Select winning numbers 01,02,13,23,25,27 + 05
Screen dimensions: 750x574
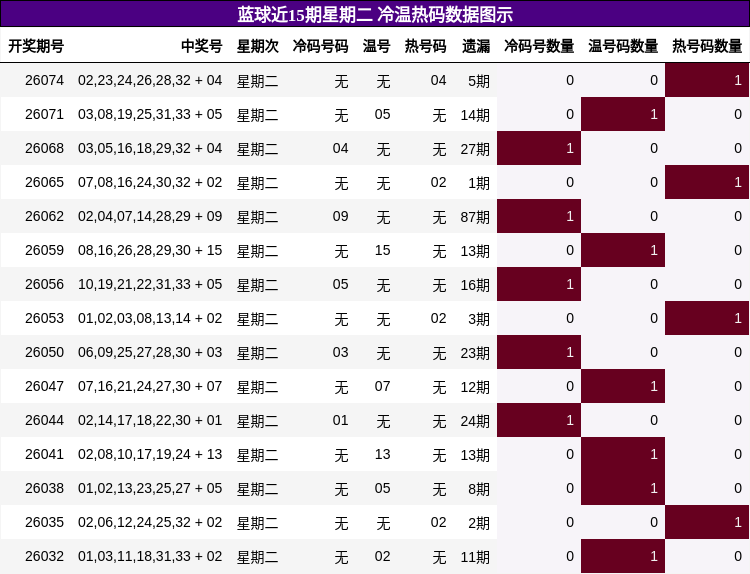point(150,488)
